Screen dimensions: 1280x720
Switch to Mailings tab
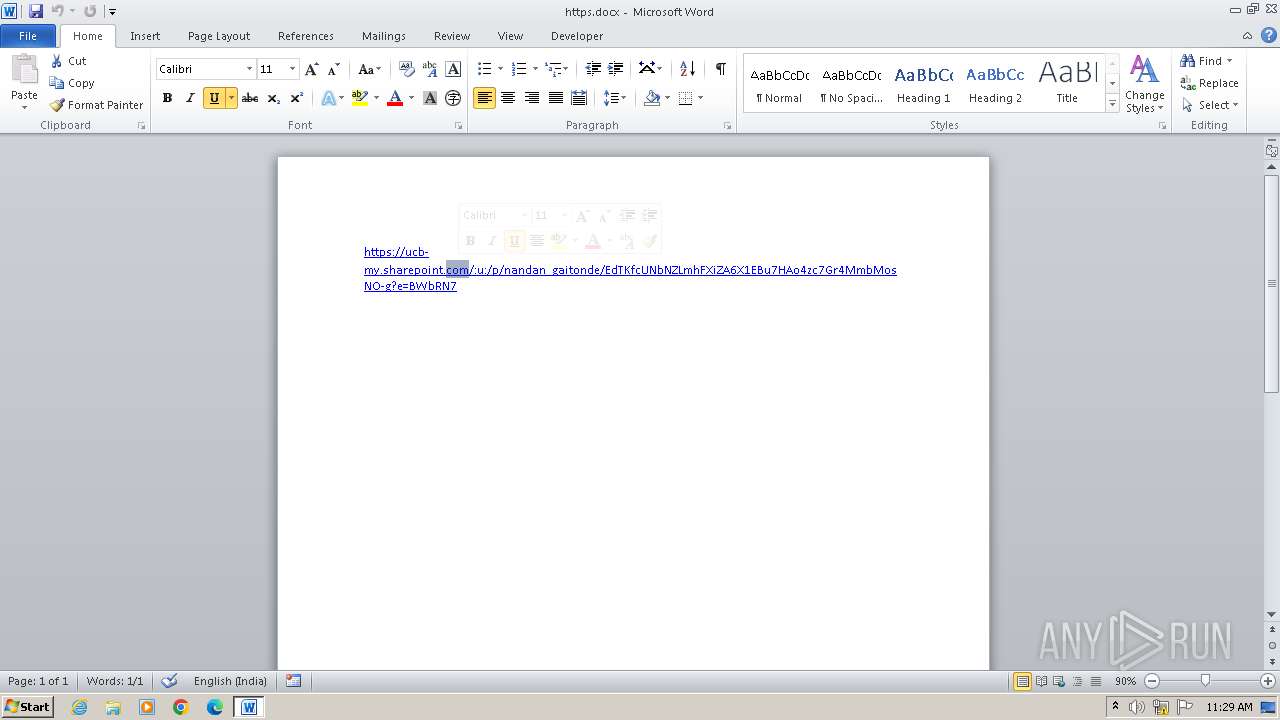(384, 36)
